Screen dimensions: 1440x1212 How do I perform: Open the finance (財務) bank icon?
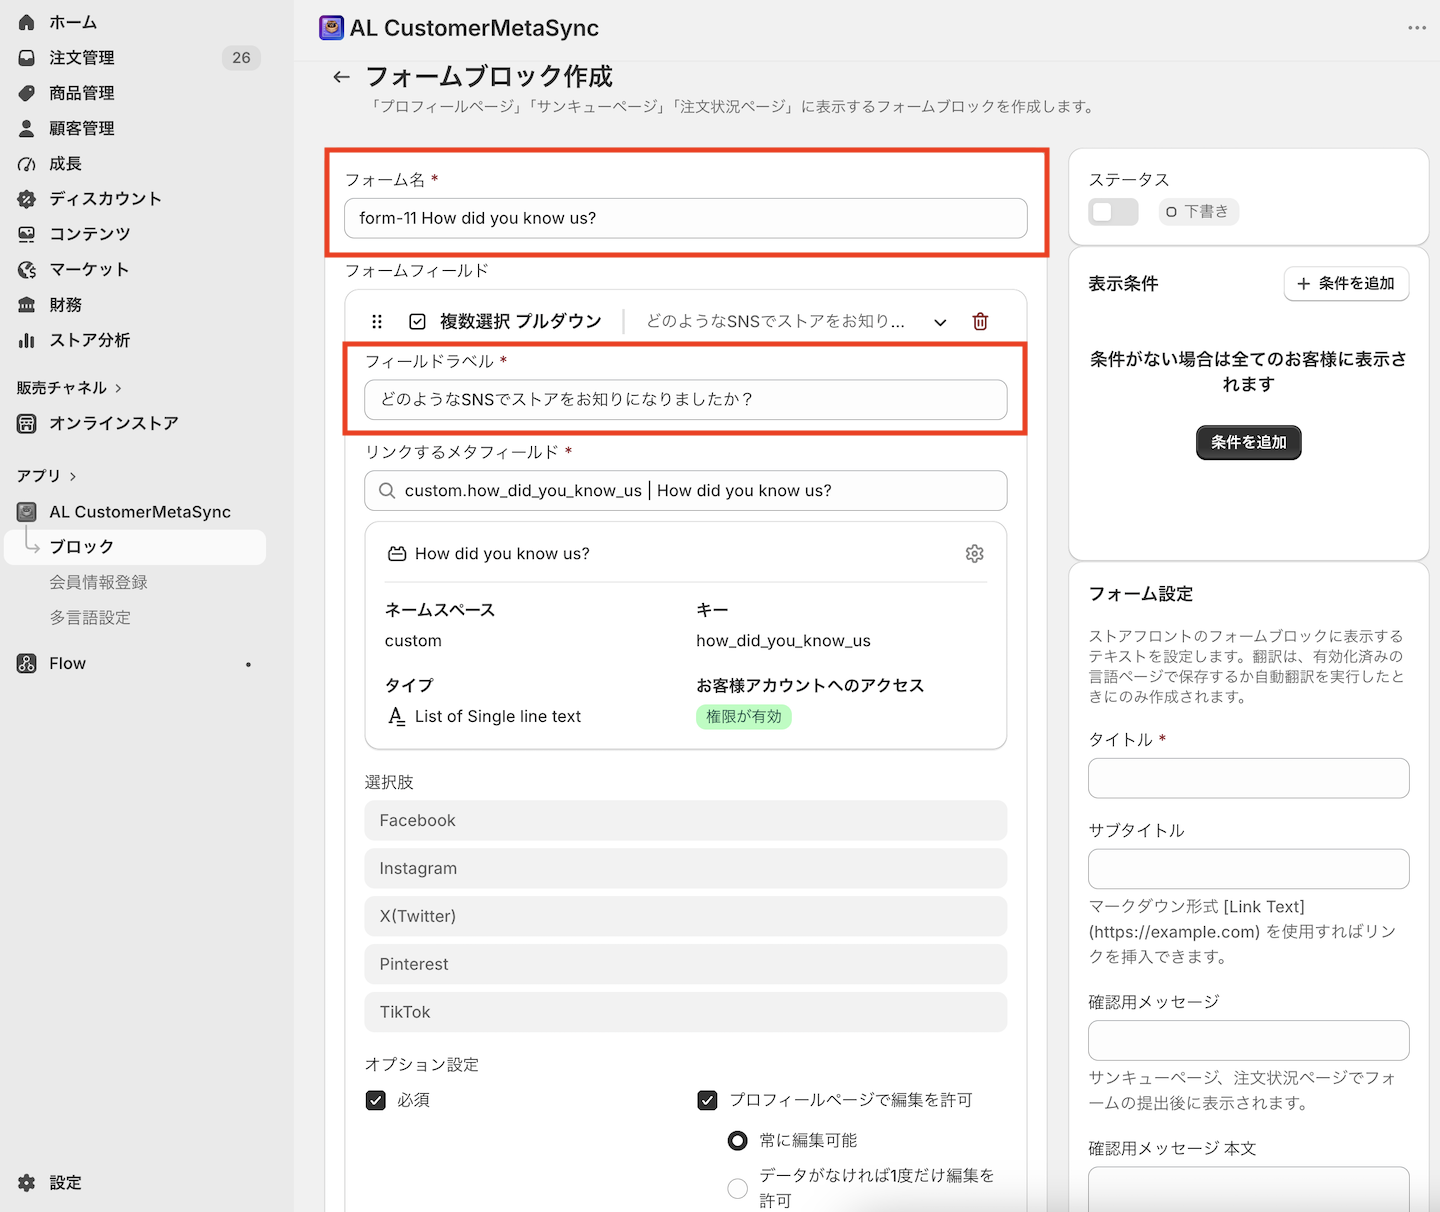[x=27, y=305]
